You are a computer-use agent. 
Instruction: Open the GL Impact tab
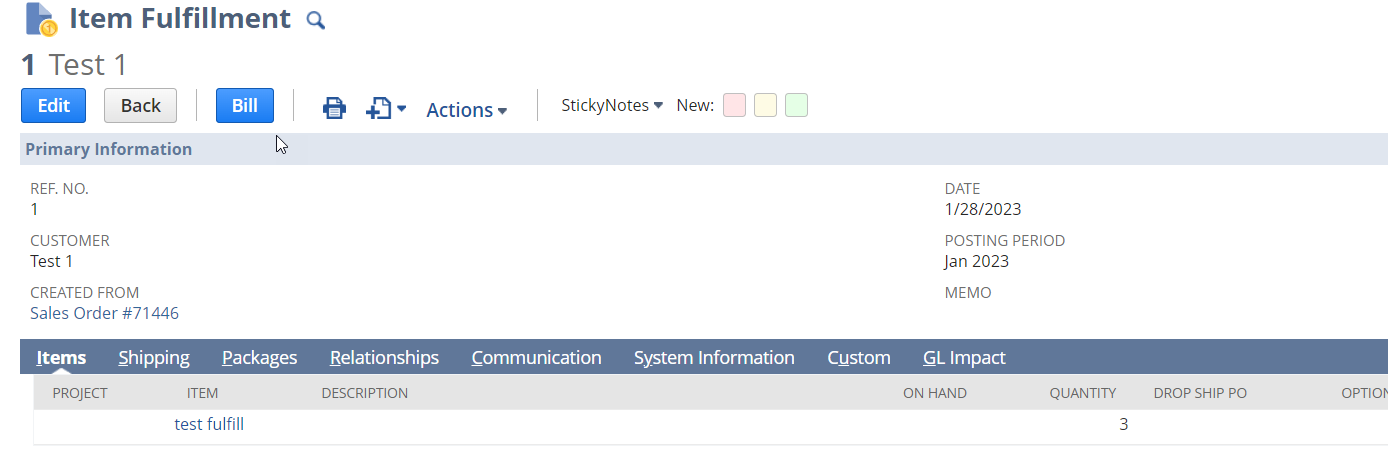click(964, 357)
